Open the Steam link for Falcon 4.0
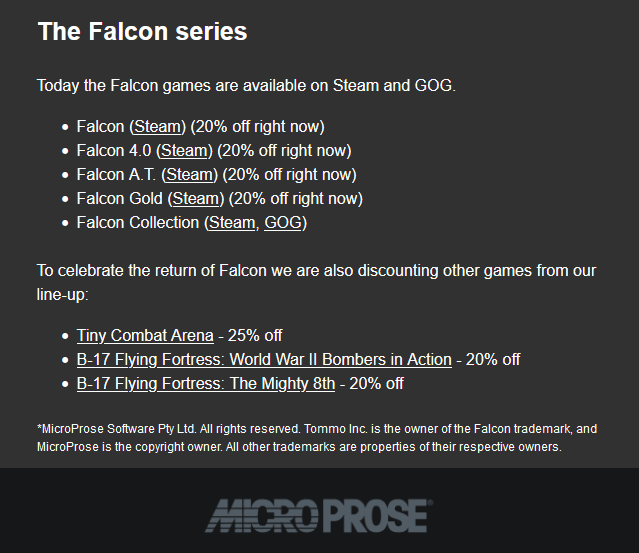Image resolution: width=639 pixels, height=553 pixels. click(184, 150)
